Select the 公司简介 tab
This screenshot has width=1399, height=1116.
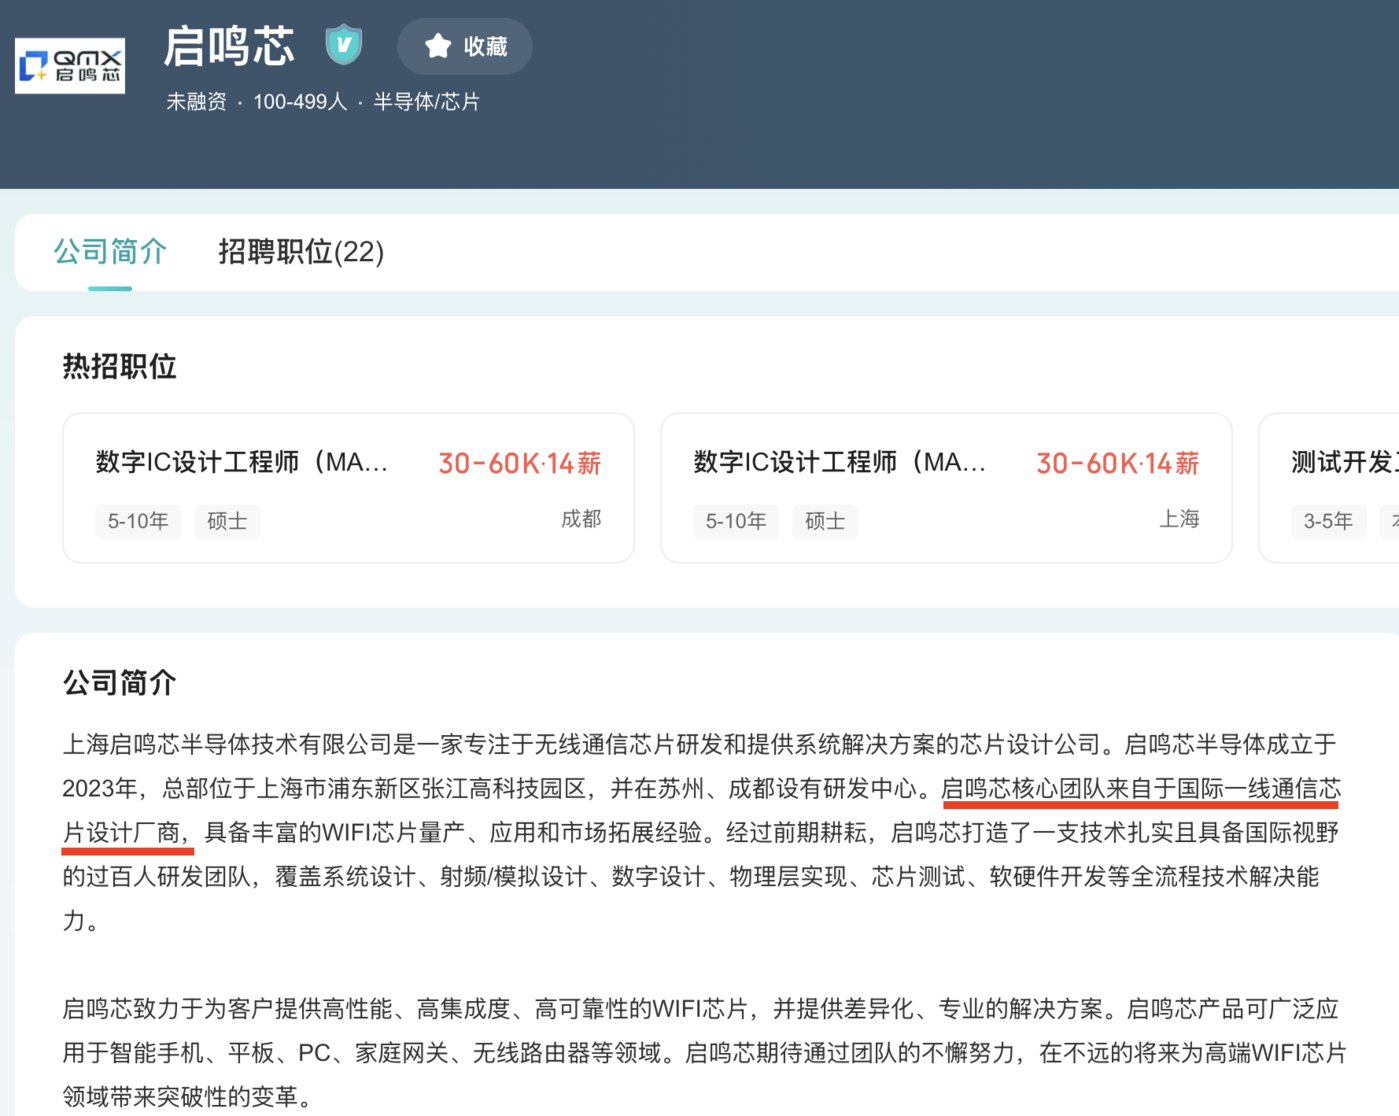110,252
